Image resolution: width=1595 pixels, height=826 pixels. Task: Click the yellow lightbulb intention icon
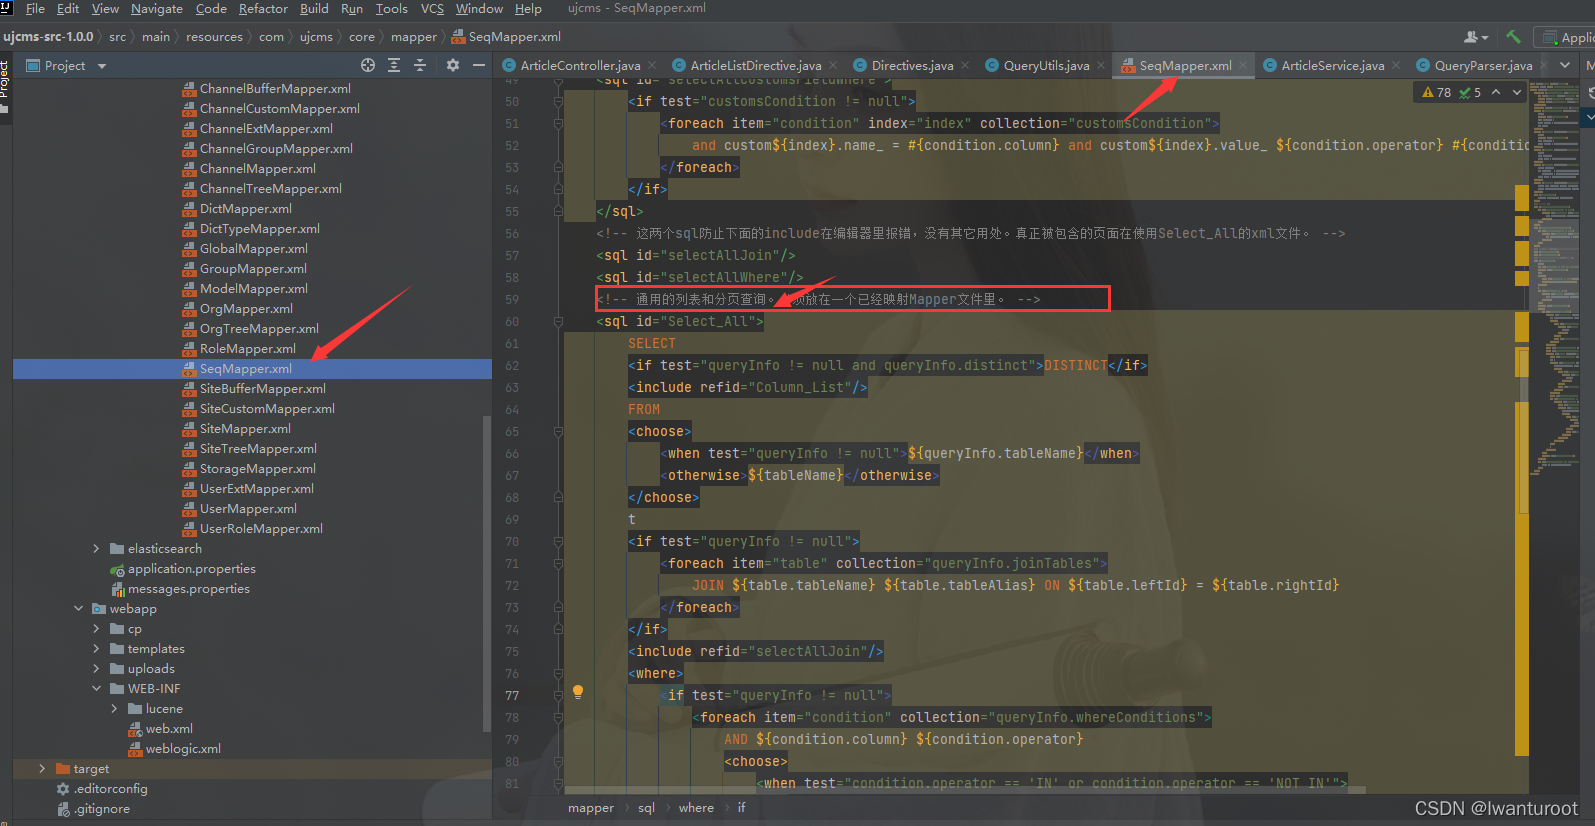(577, 692)
